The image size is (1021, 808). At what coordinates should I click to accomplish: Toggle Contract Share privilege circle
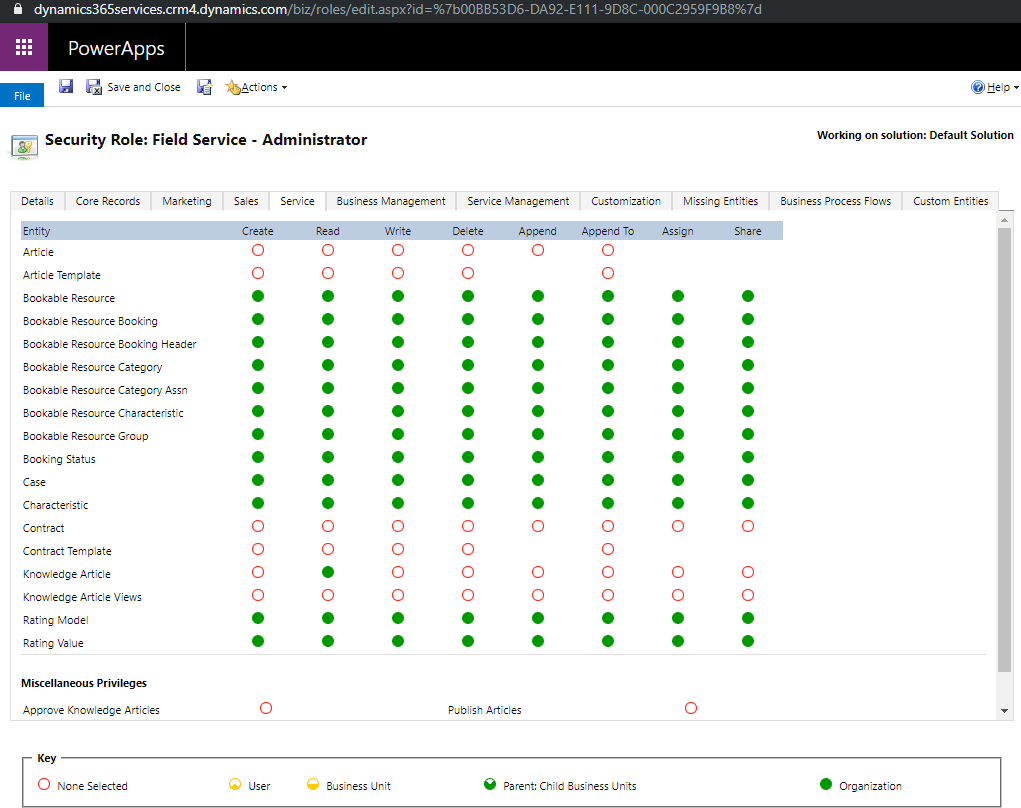tap(748, 526)
